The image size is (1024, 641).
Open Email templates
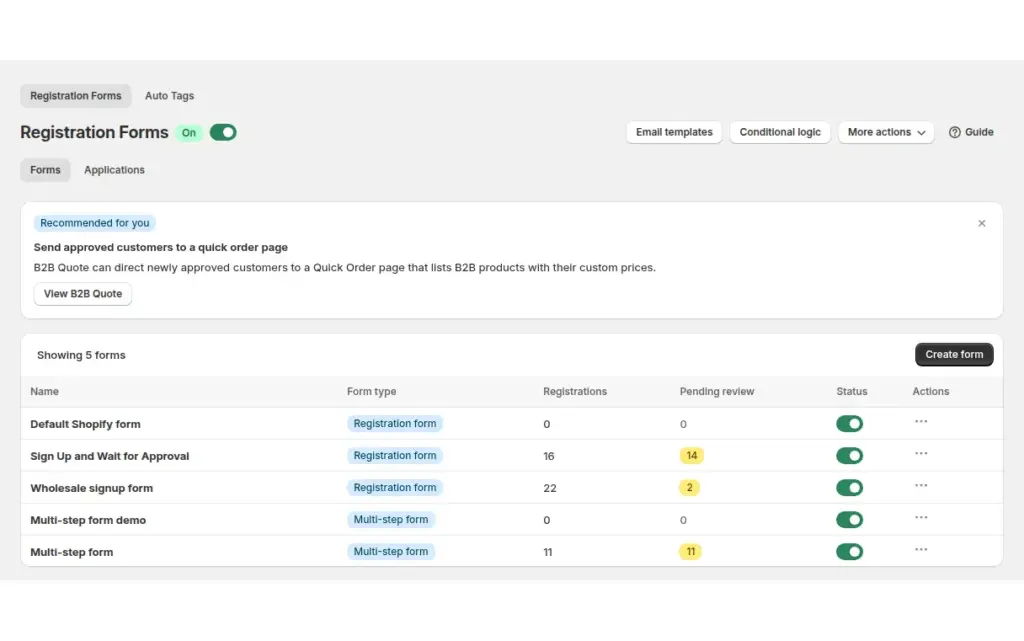[x=674, y=132]
